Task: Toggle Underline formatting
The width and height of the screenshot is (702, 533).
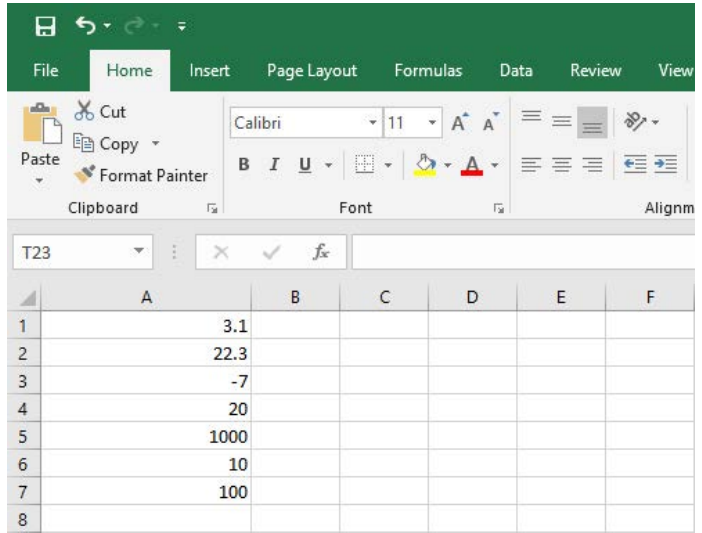Action: click(305, 165)
